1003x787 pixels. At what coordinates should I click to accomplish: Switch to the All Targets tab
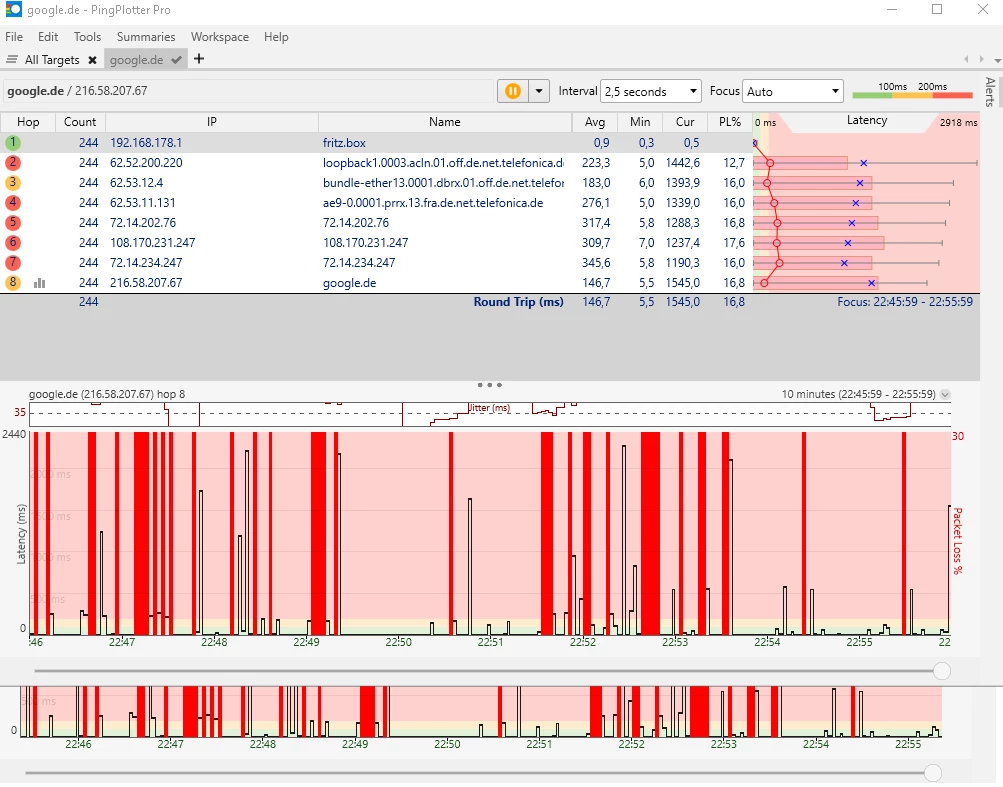point(52,60)
